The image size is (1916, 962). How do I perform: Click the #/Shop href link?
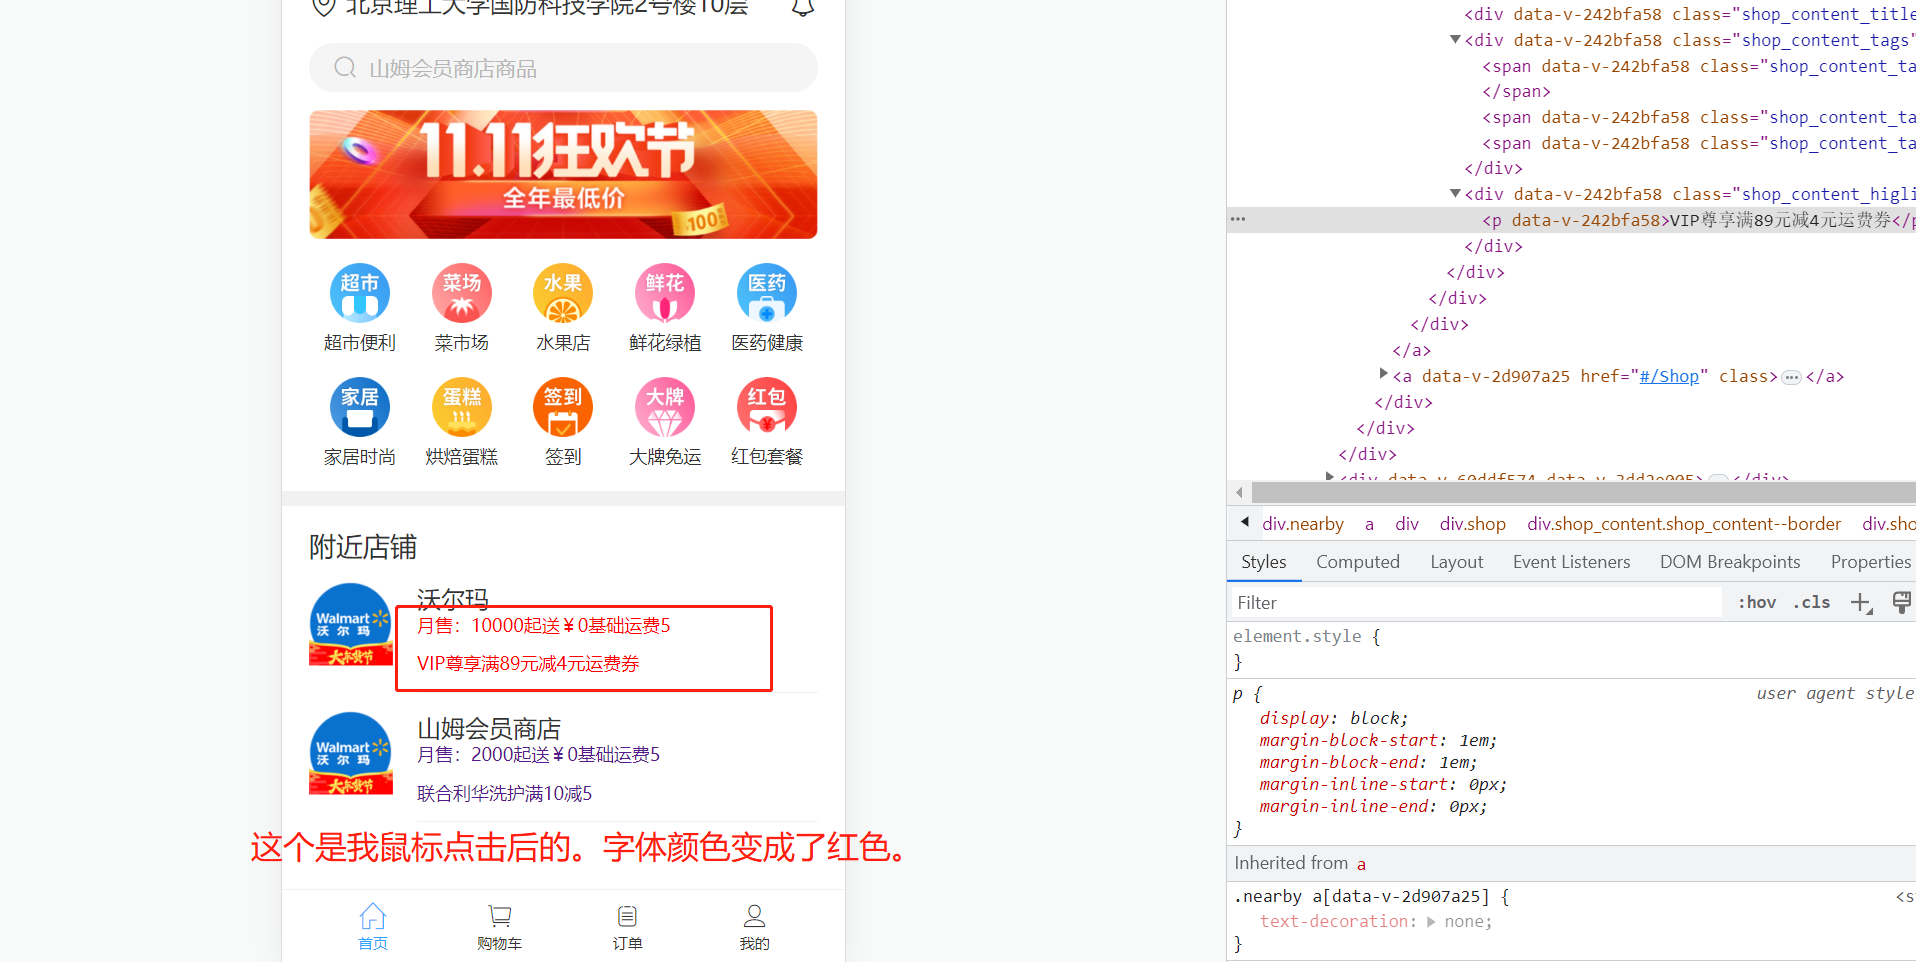point(1669,376)
